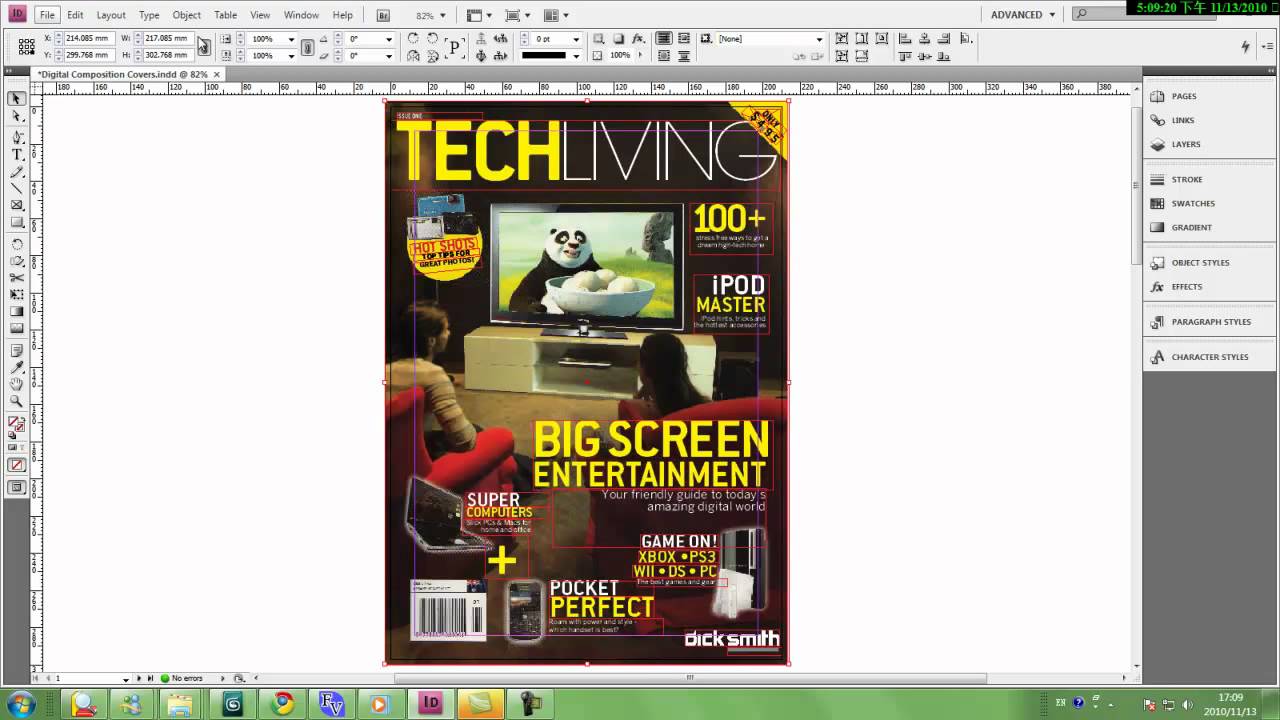
Task: Toggle Apply None fill swatch in toolbox
Action: click(17, 465)
